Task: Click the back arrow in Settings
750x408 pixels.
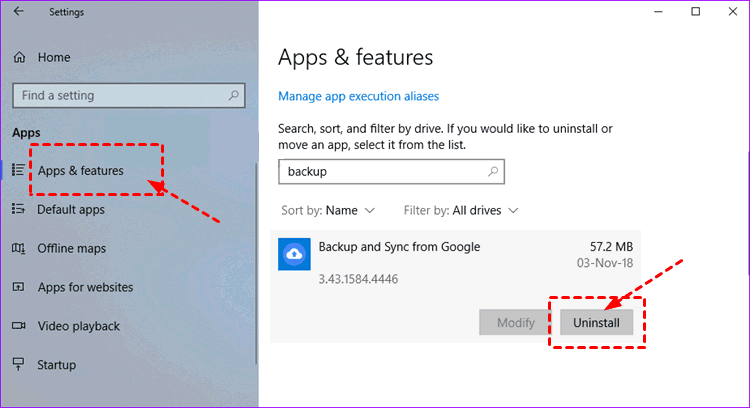Action: click(x=20, y=12)
